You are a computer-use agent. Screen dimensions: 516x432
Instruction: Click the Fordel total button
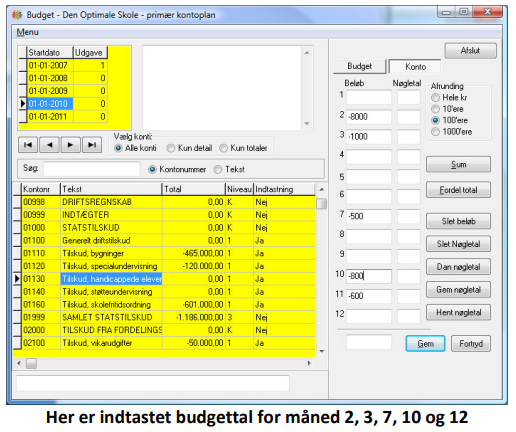pyautogui.click(x=458, y=190)
